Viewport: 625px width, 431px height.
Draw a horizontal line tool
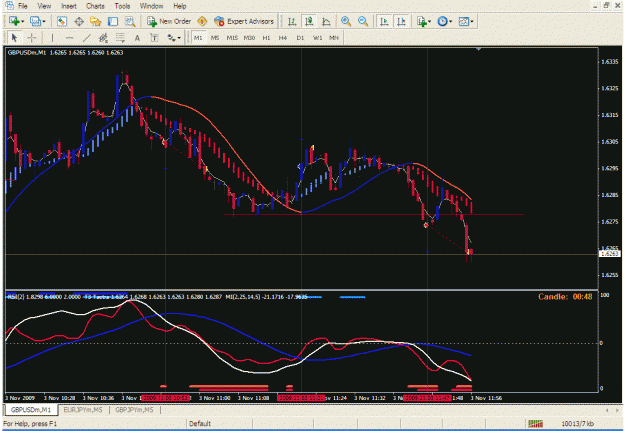pyautogui.click(x=69, y=38)
